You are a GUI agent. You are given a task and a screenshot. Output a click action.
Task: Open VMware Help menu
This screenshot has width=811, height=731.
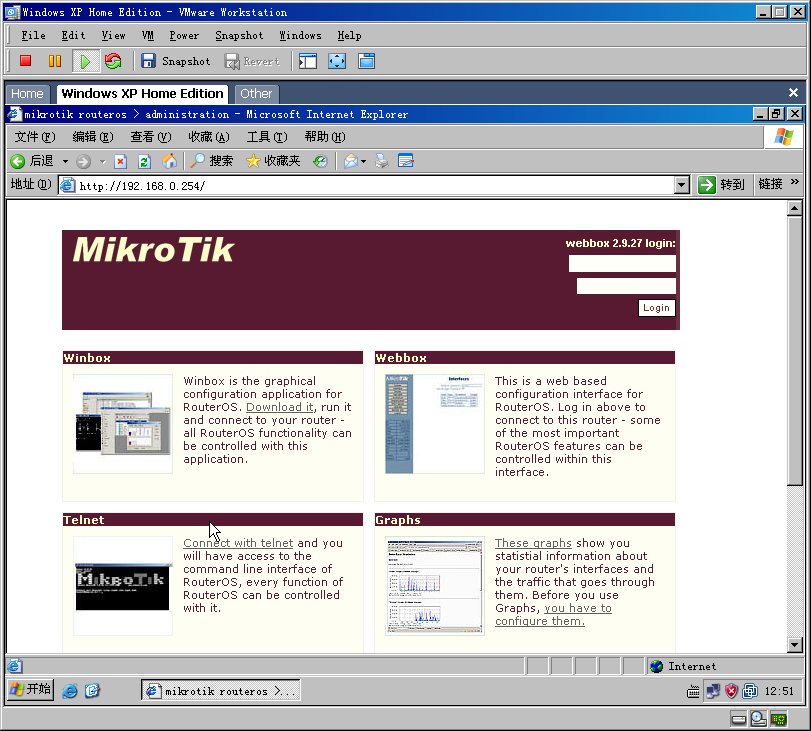(349, 35)
